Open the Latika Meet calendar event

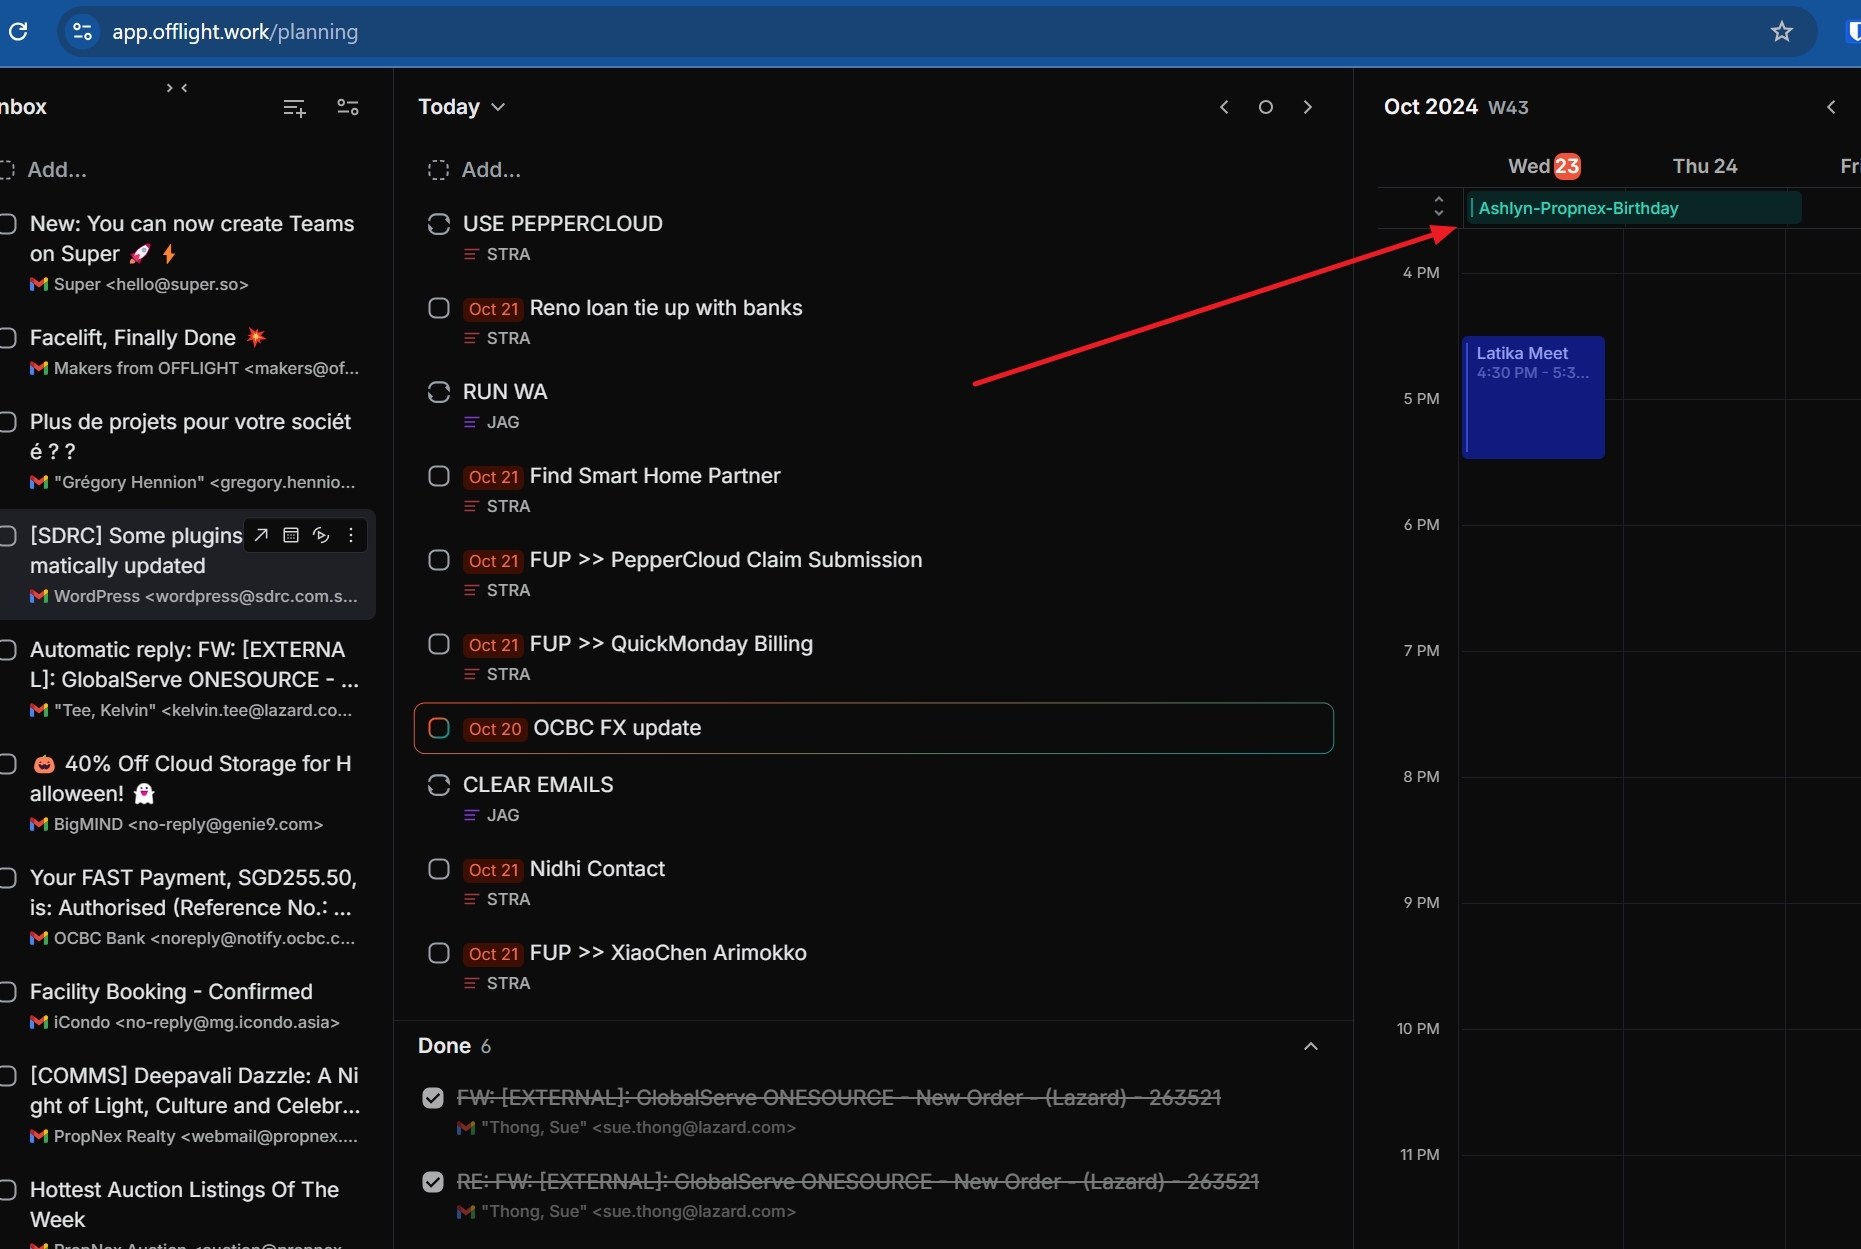tap(1533, 397)
